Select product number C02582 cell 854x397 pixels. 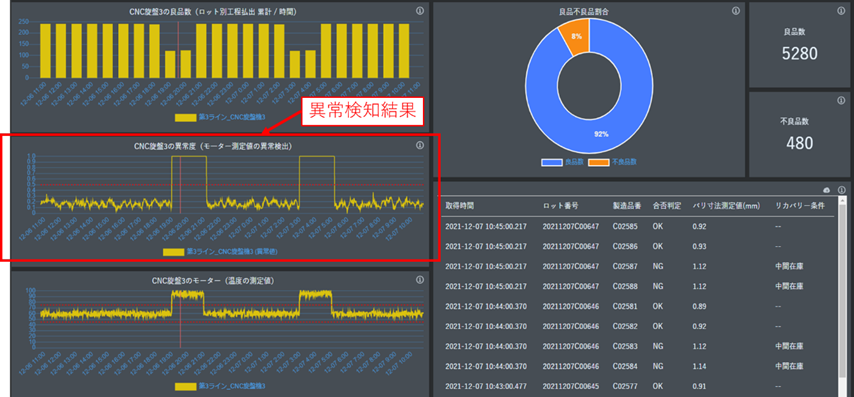[624, 326]
